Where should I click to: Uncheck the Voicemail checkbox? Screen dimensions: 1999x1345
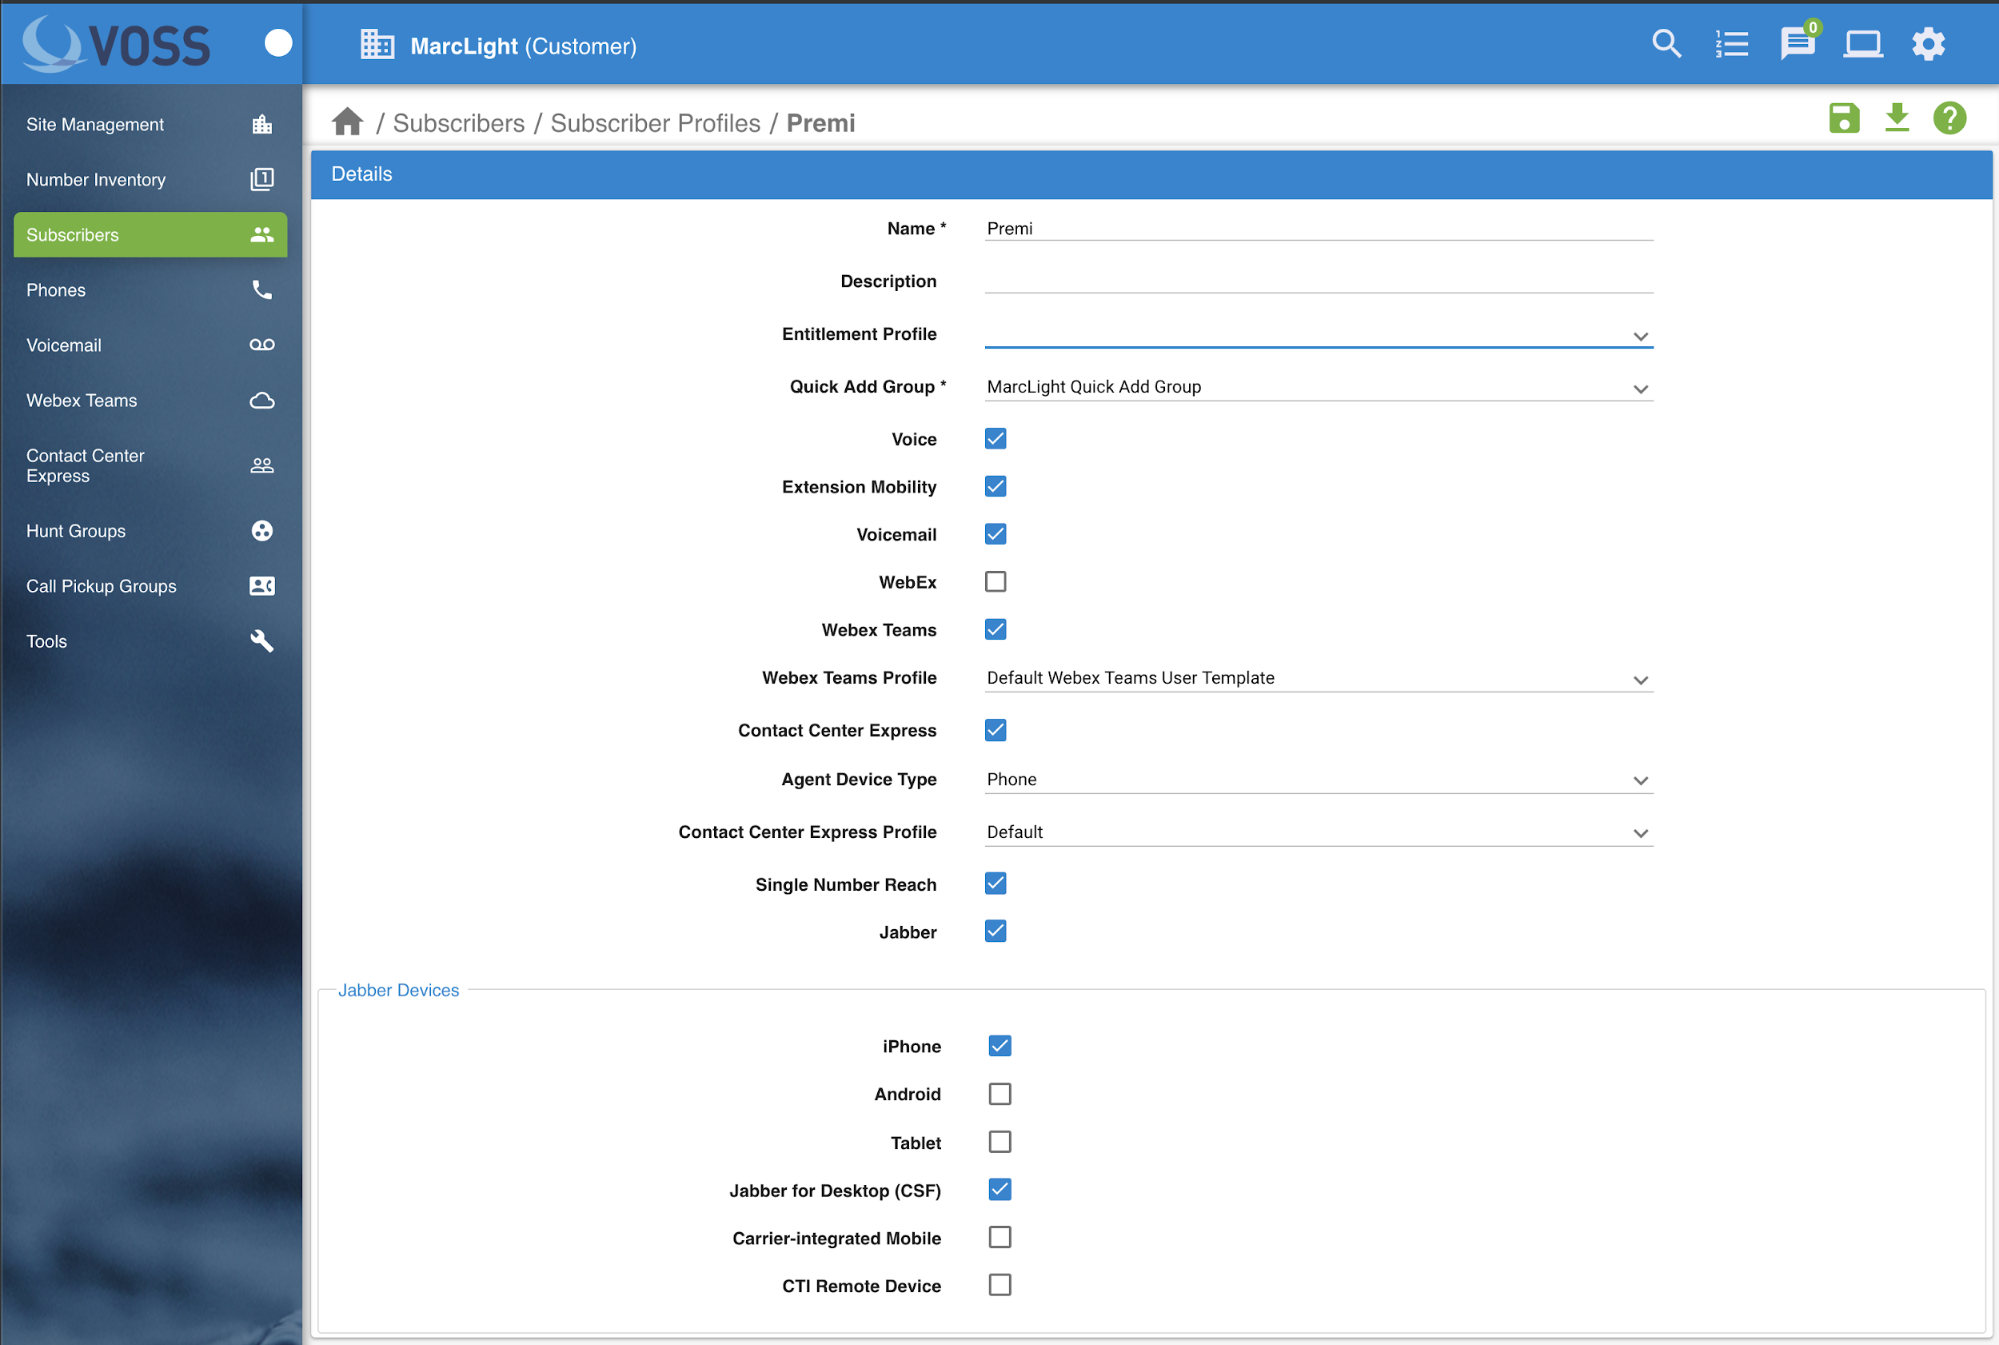click(x=995, y=534)
